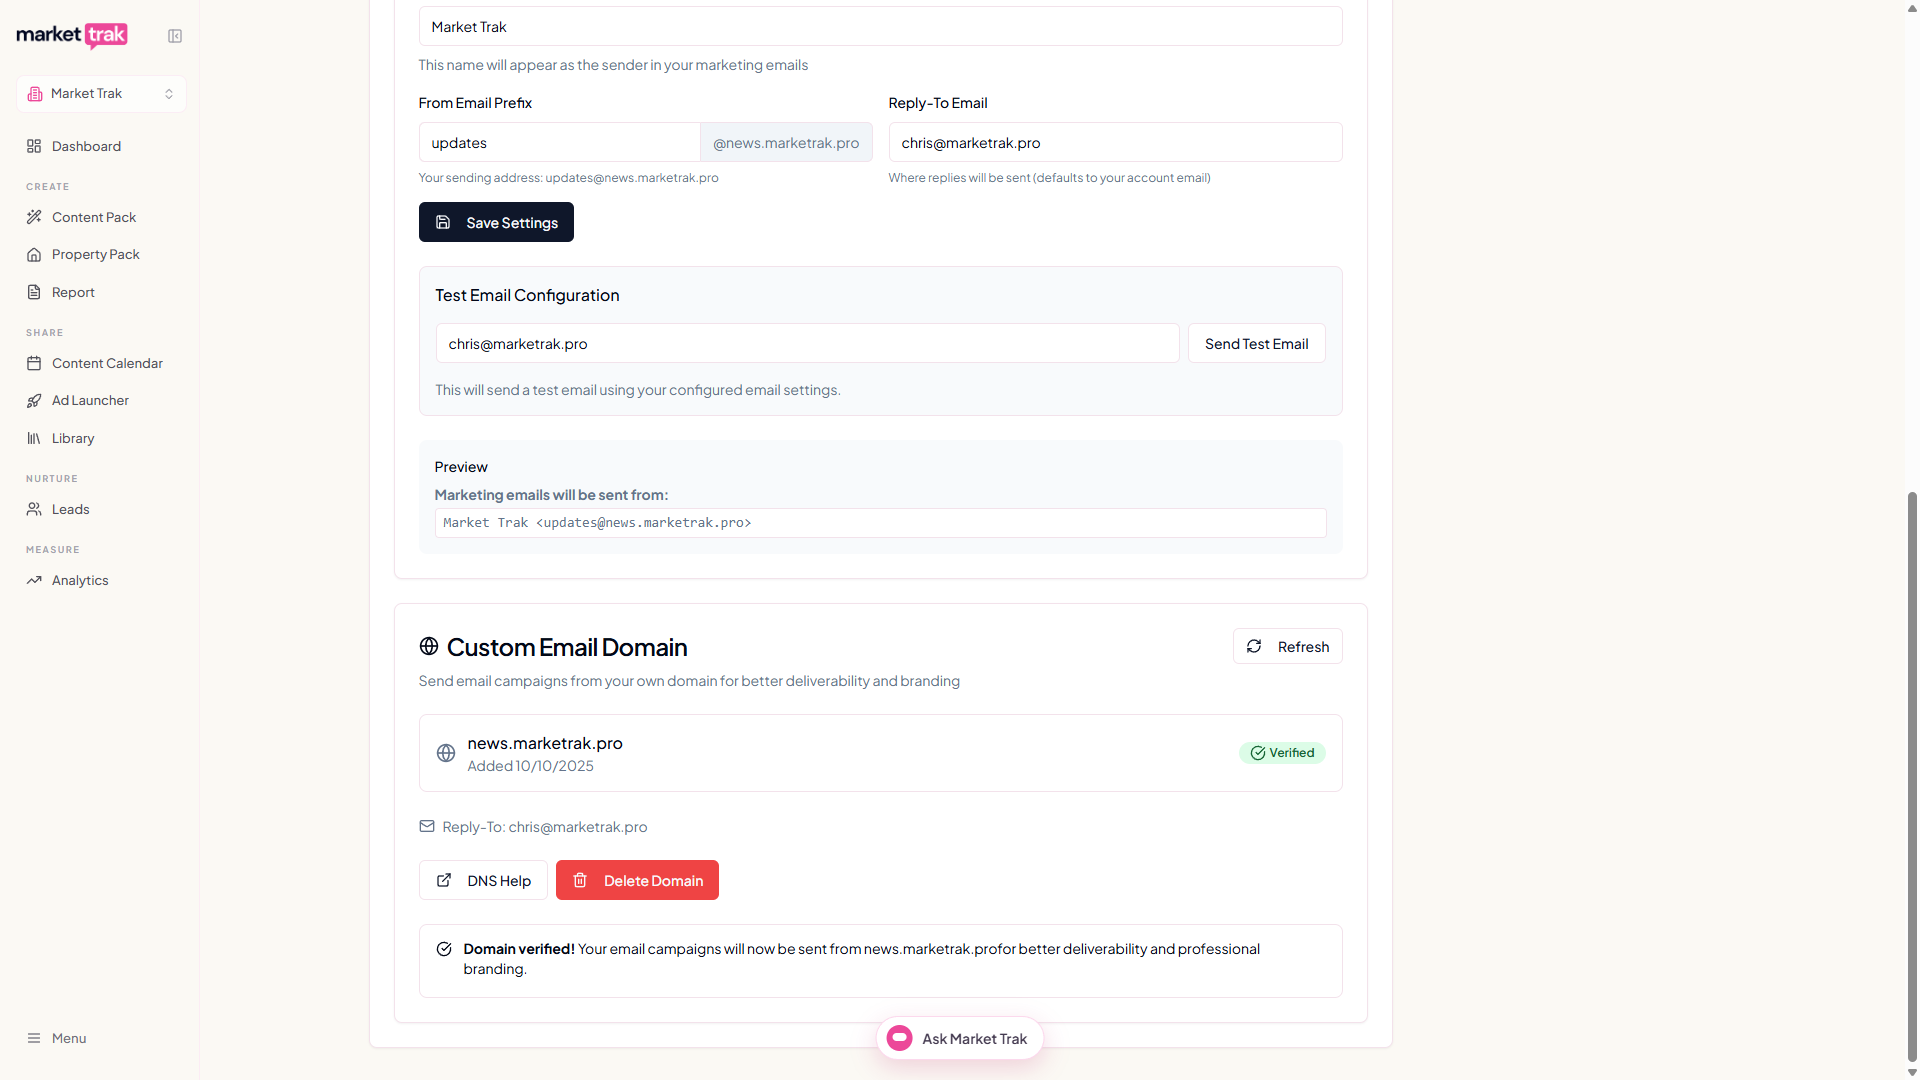Edit the From Email Prefix field
The height and width of the screenshot is (1080, 1920).
[559, 143]
